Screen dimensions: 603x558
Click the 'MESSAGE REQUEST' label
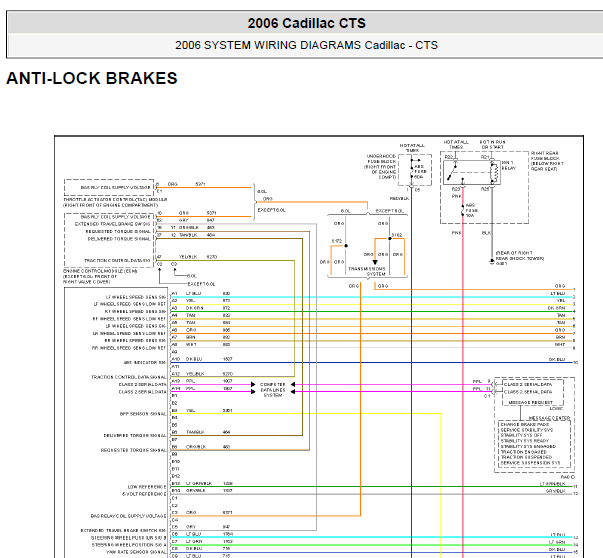pos(530,403)
